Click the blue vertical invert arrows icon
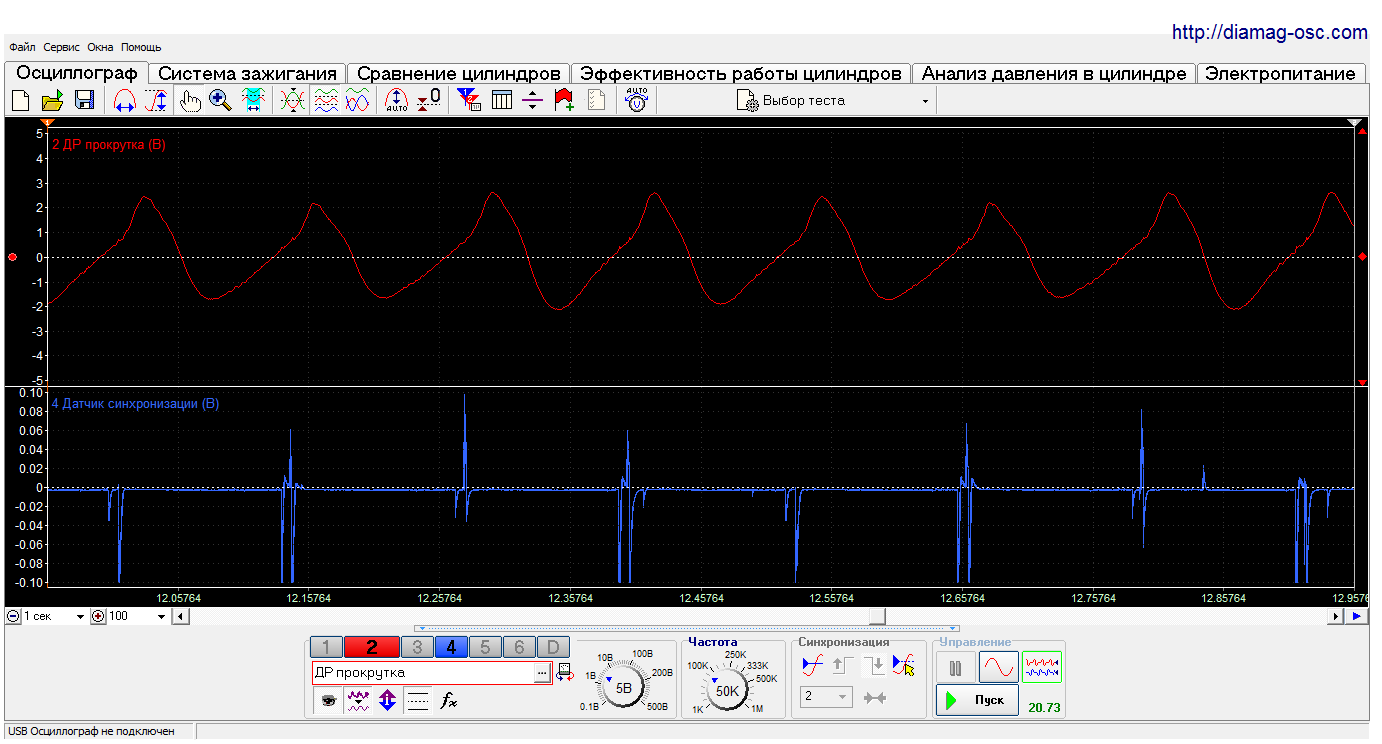The height and width of the screenshot is (744, 1382). pyautogui.click(x=388, y=701)
